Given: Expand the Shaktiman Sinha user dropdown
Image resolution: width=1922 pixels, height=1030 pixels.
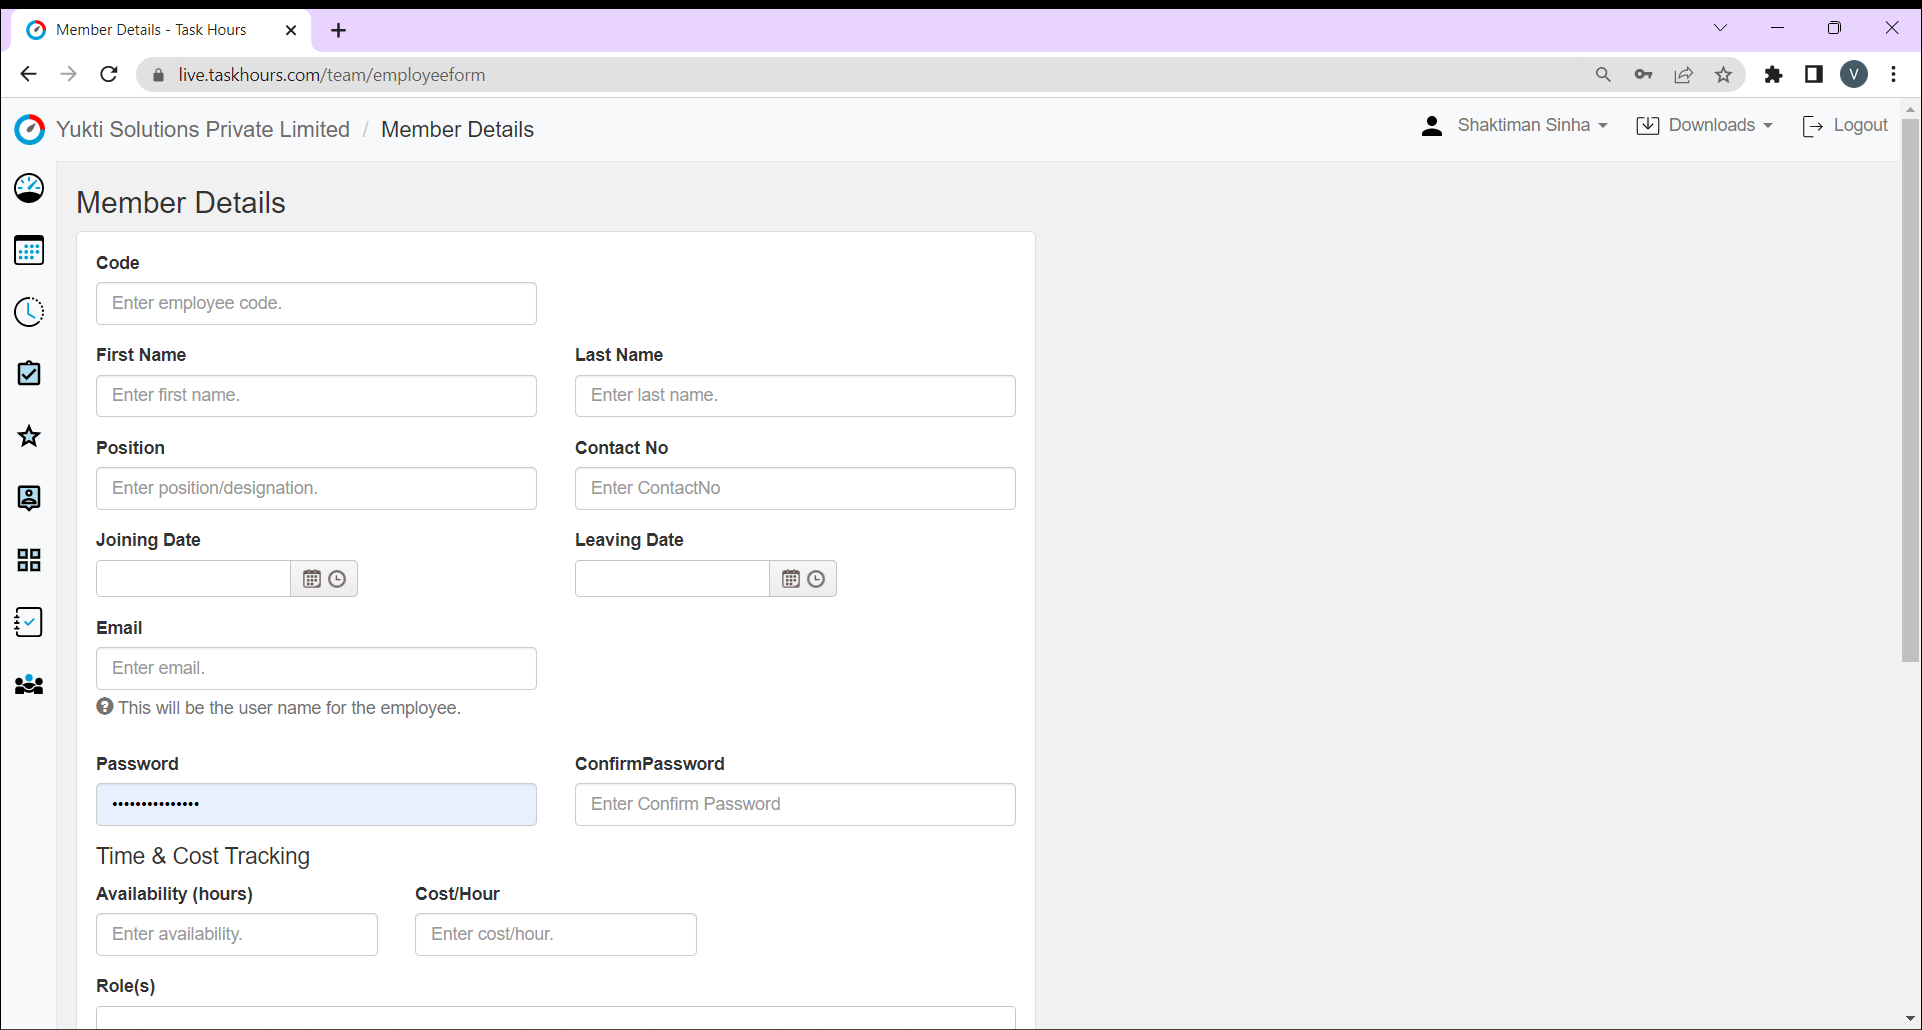Looking at the screenshot, I should tap(1532, 125).
